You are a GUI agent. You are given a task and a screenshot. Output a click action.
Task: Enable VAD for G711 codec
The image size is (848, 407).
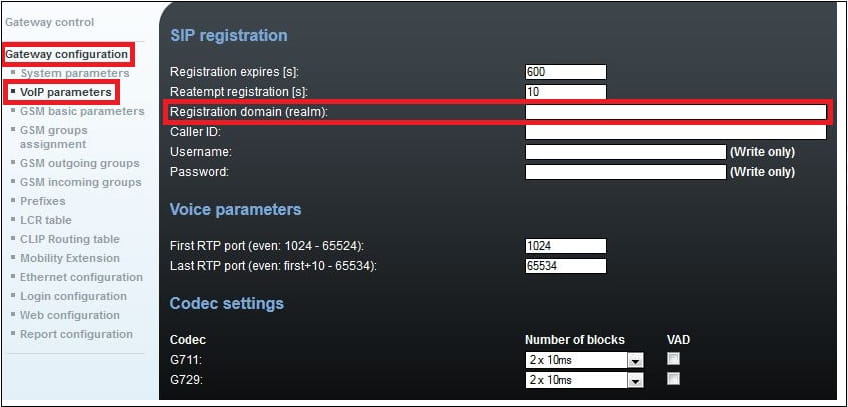[673, 359]
